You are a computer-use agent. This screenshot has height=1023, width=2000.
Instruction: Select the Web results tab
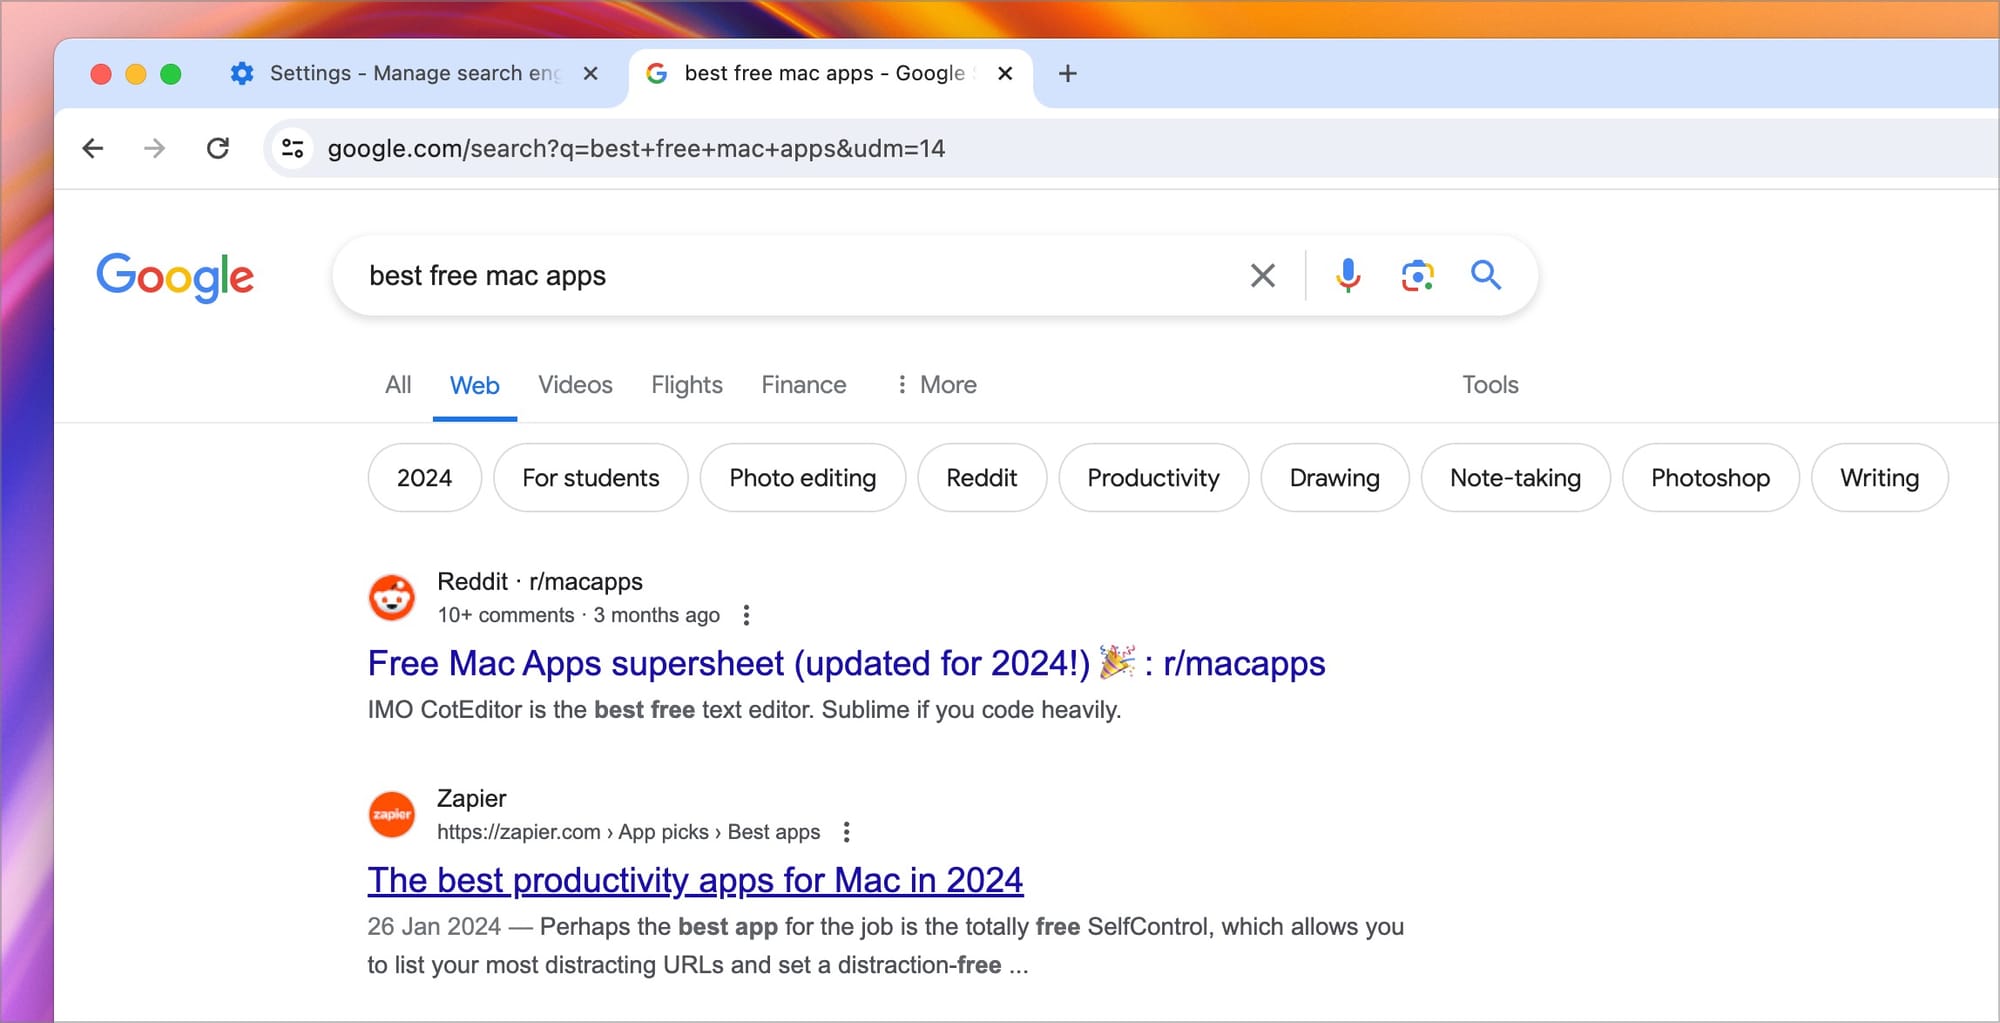click(x=474, y=386)
